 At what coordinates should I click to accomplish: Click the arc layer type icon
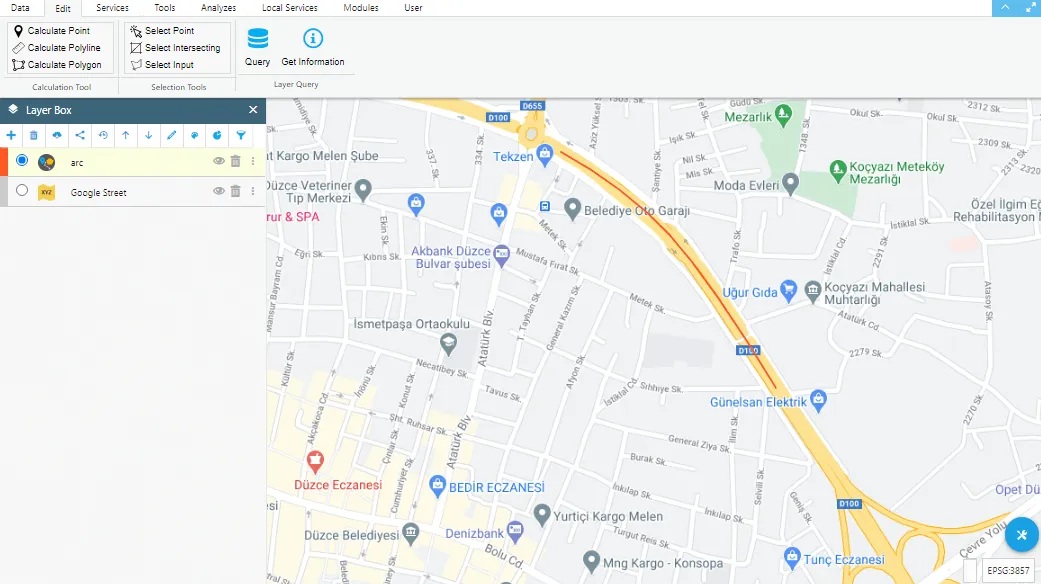(x=46, y=162)
